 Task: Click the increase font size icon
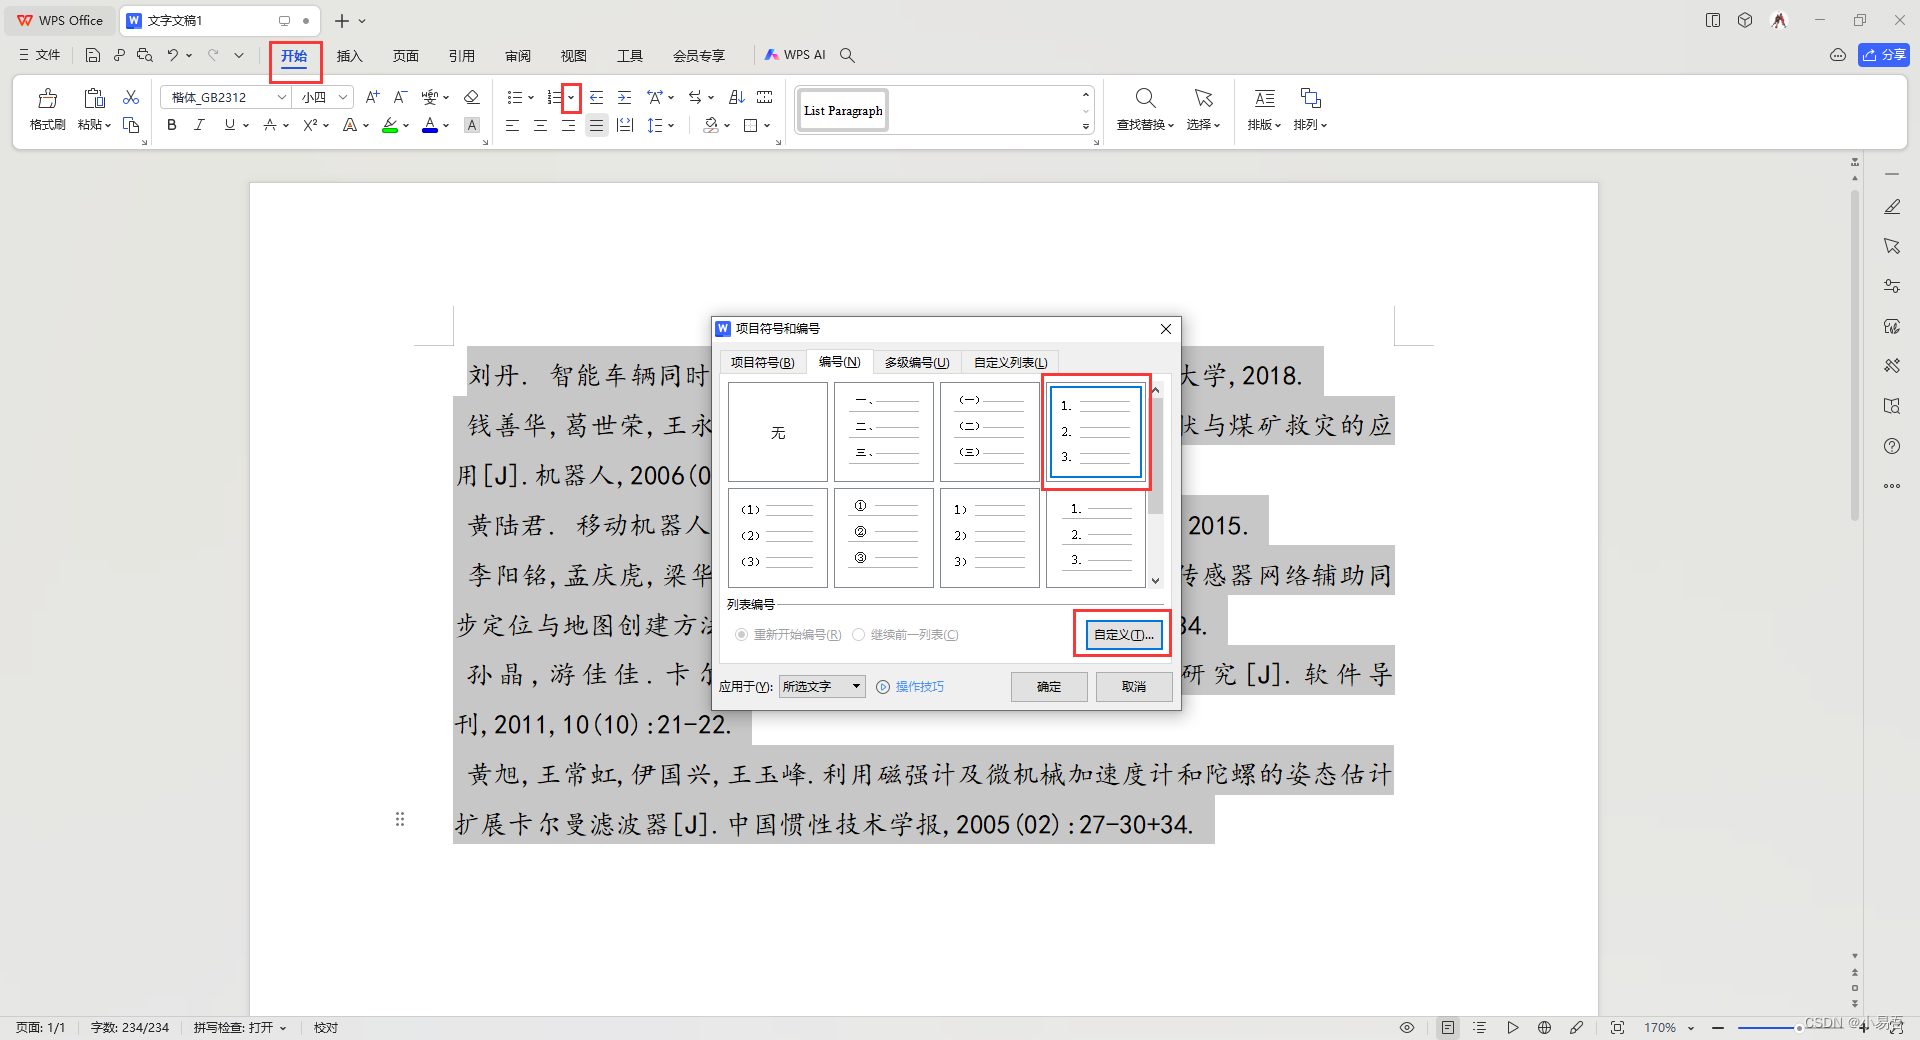372,97
